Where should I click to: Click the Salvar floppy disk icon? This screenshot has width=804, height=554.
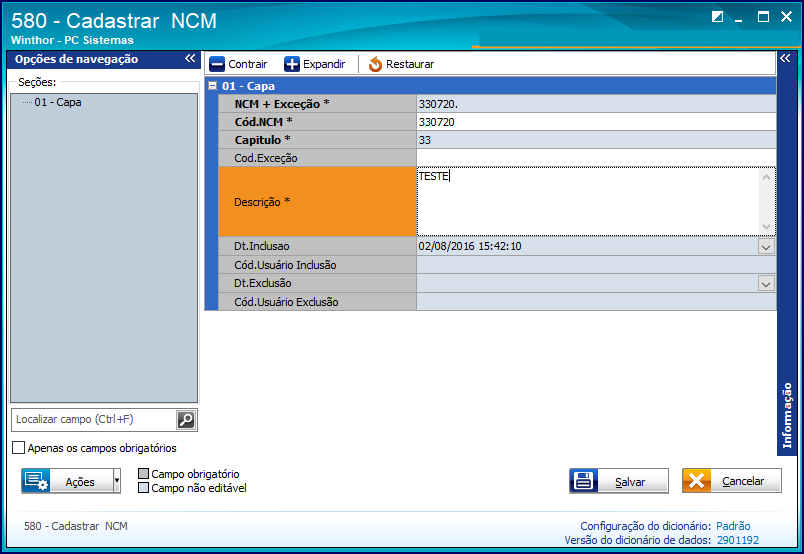(x=584, y=481)
